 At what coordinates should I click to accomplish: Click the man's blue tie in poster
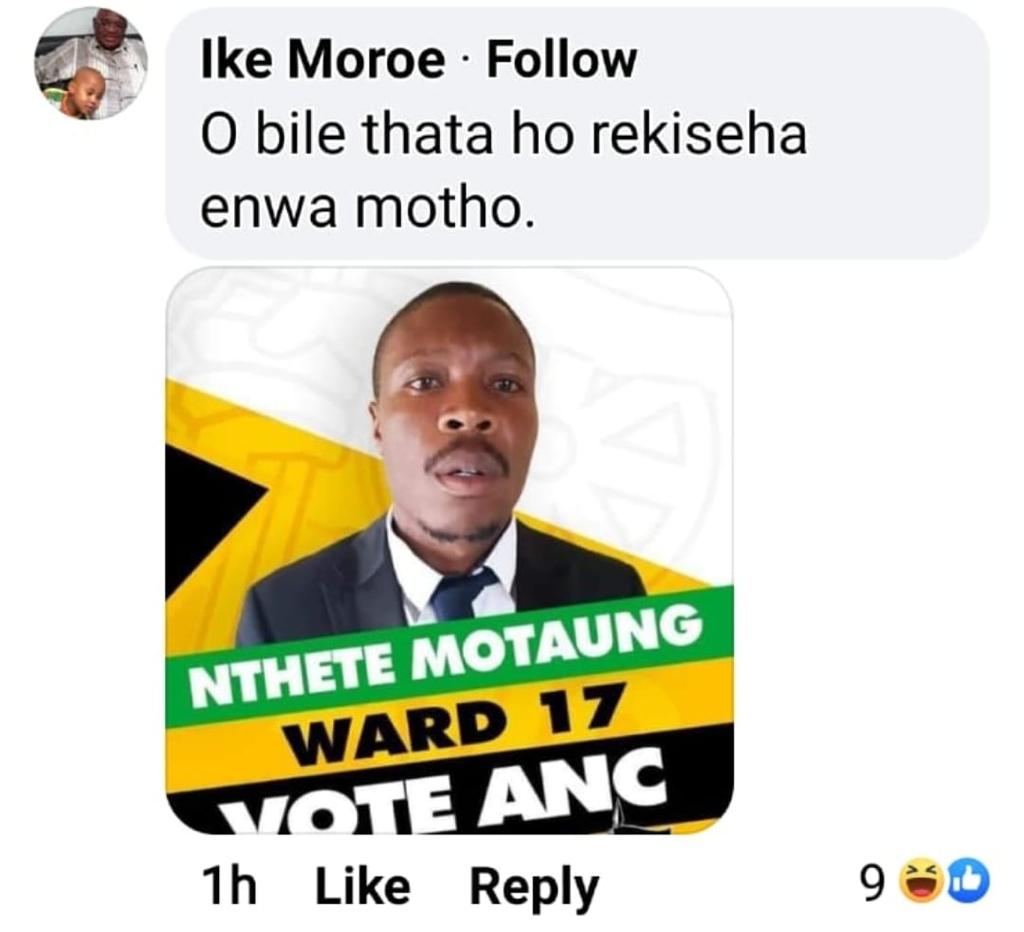coord(463,592)
